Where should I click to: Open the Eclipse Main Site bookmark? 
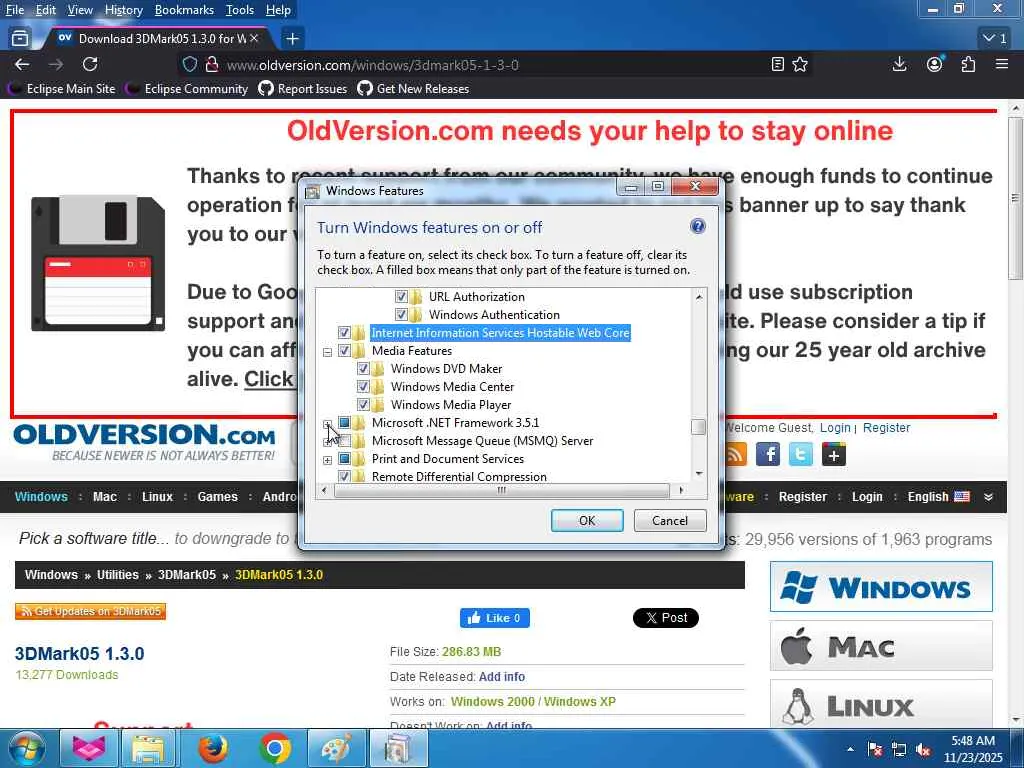(x=63, y=89)
